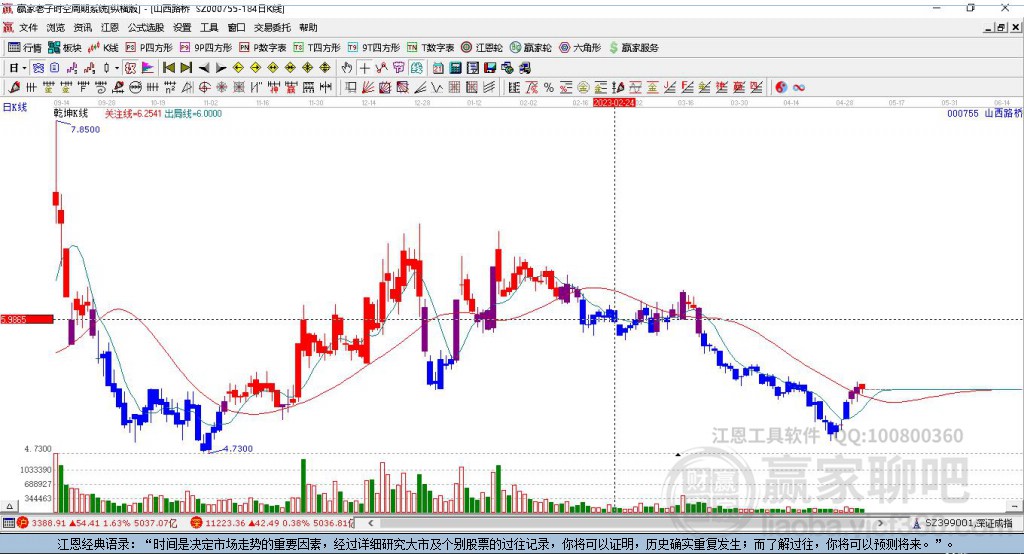Jump to first bar with green skip-left icon
This screenshot has height=554, width=1024.
[169, 68]
